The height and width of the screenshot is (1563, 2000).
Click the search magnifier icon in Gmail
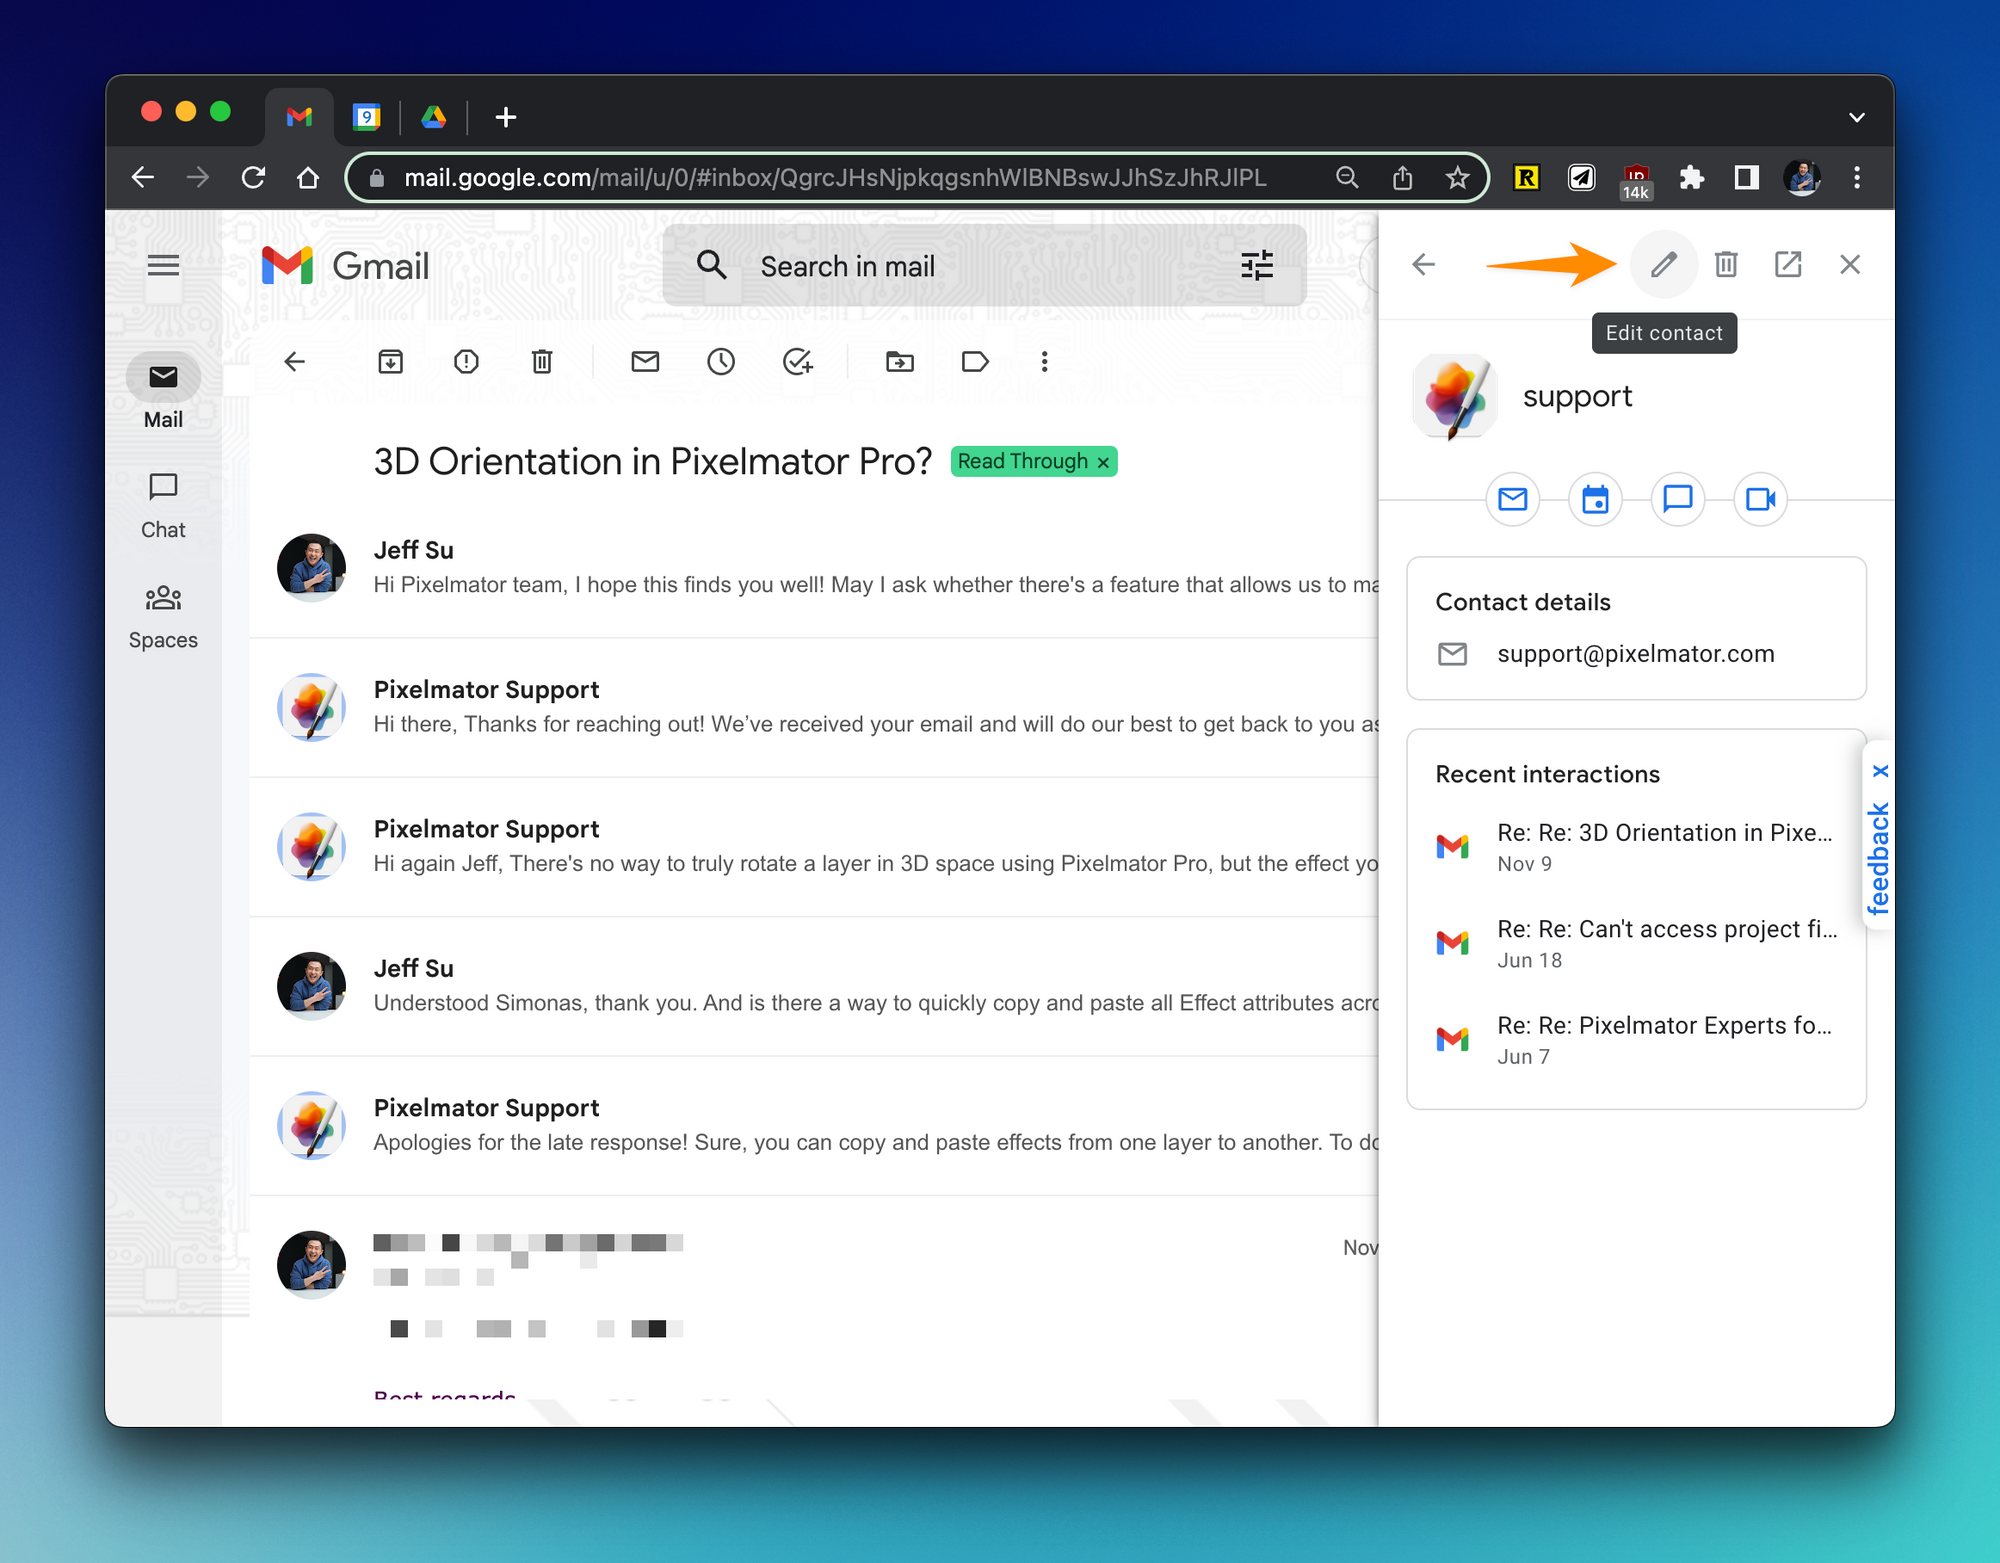point(711,266)
